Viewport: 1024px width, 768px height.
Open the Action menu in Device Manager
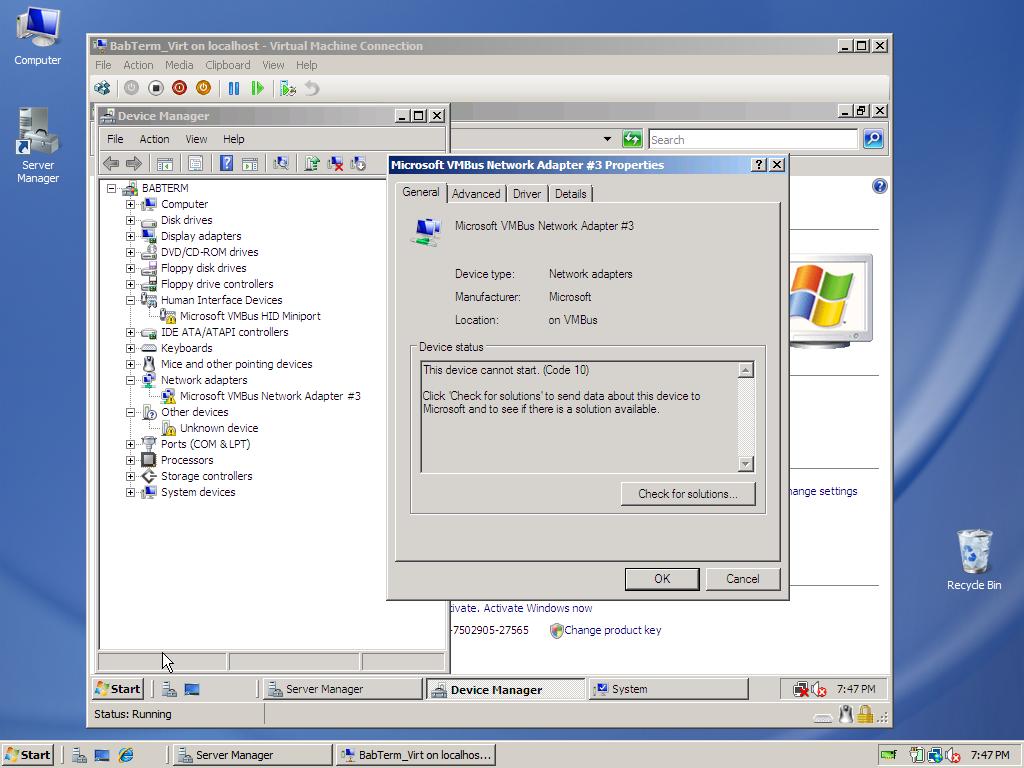pos(154,139)
